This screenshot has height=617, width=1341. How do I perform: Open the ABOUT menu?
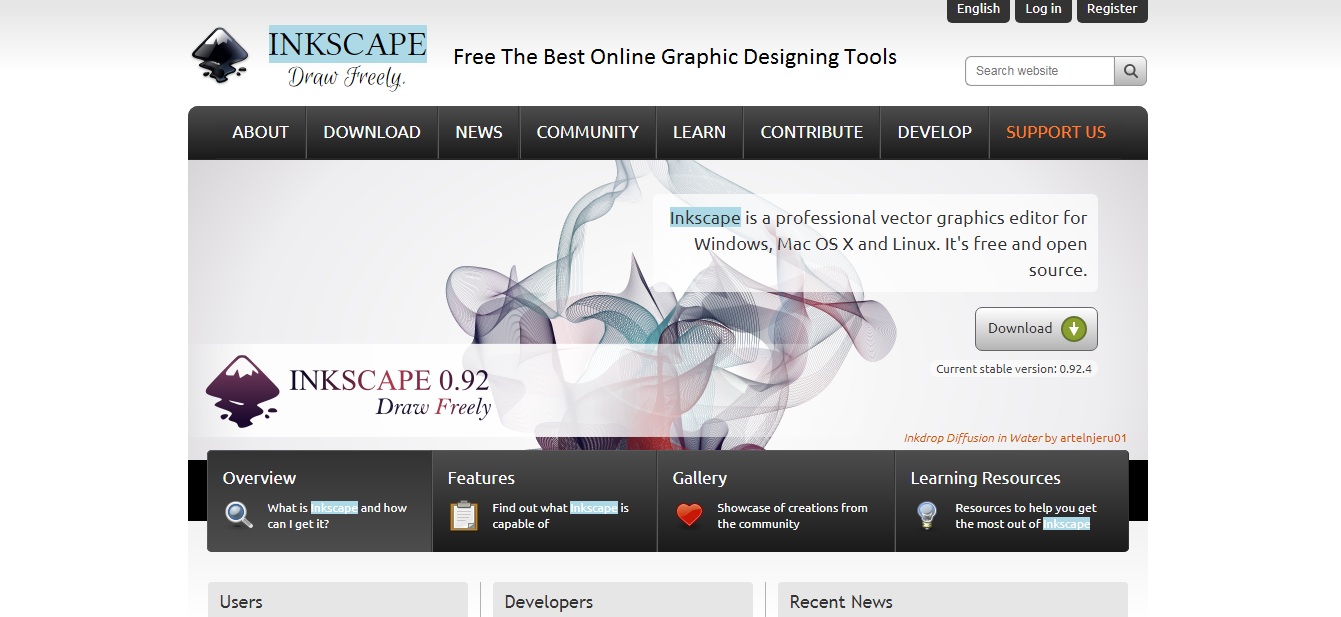[259, 131]
